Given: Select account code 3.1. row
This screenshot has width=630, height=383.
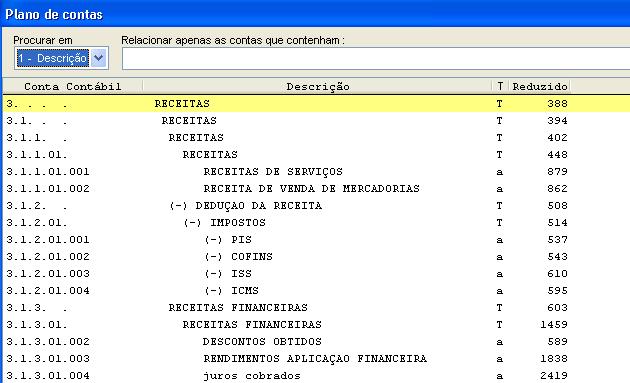Looking at the screenshot, I should [x=316, y=121].
